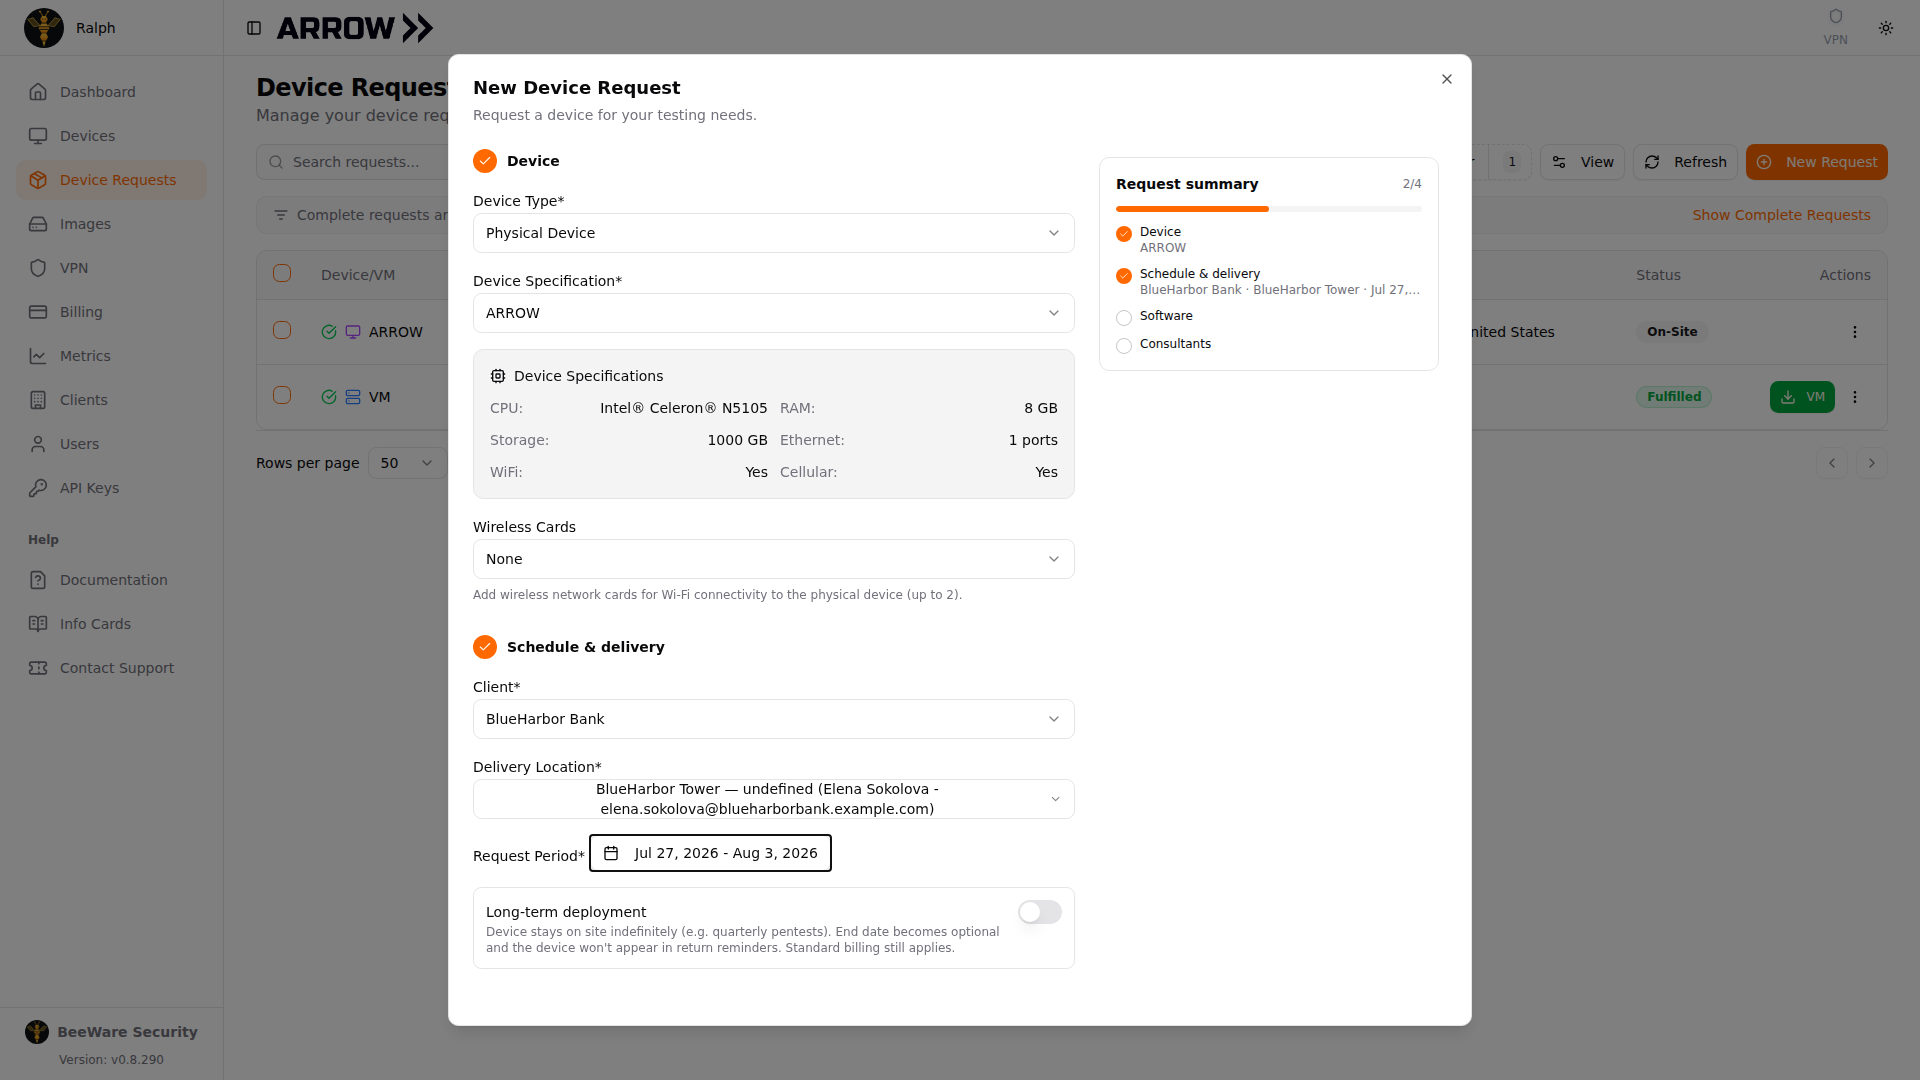The height and width of the screenshot is (1080, 1920).
Task: Click the Users person icon
Action: pos(38,444)
